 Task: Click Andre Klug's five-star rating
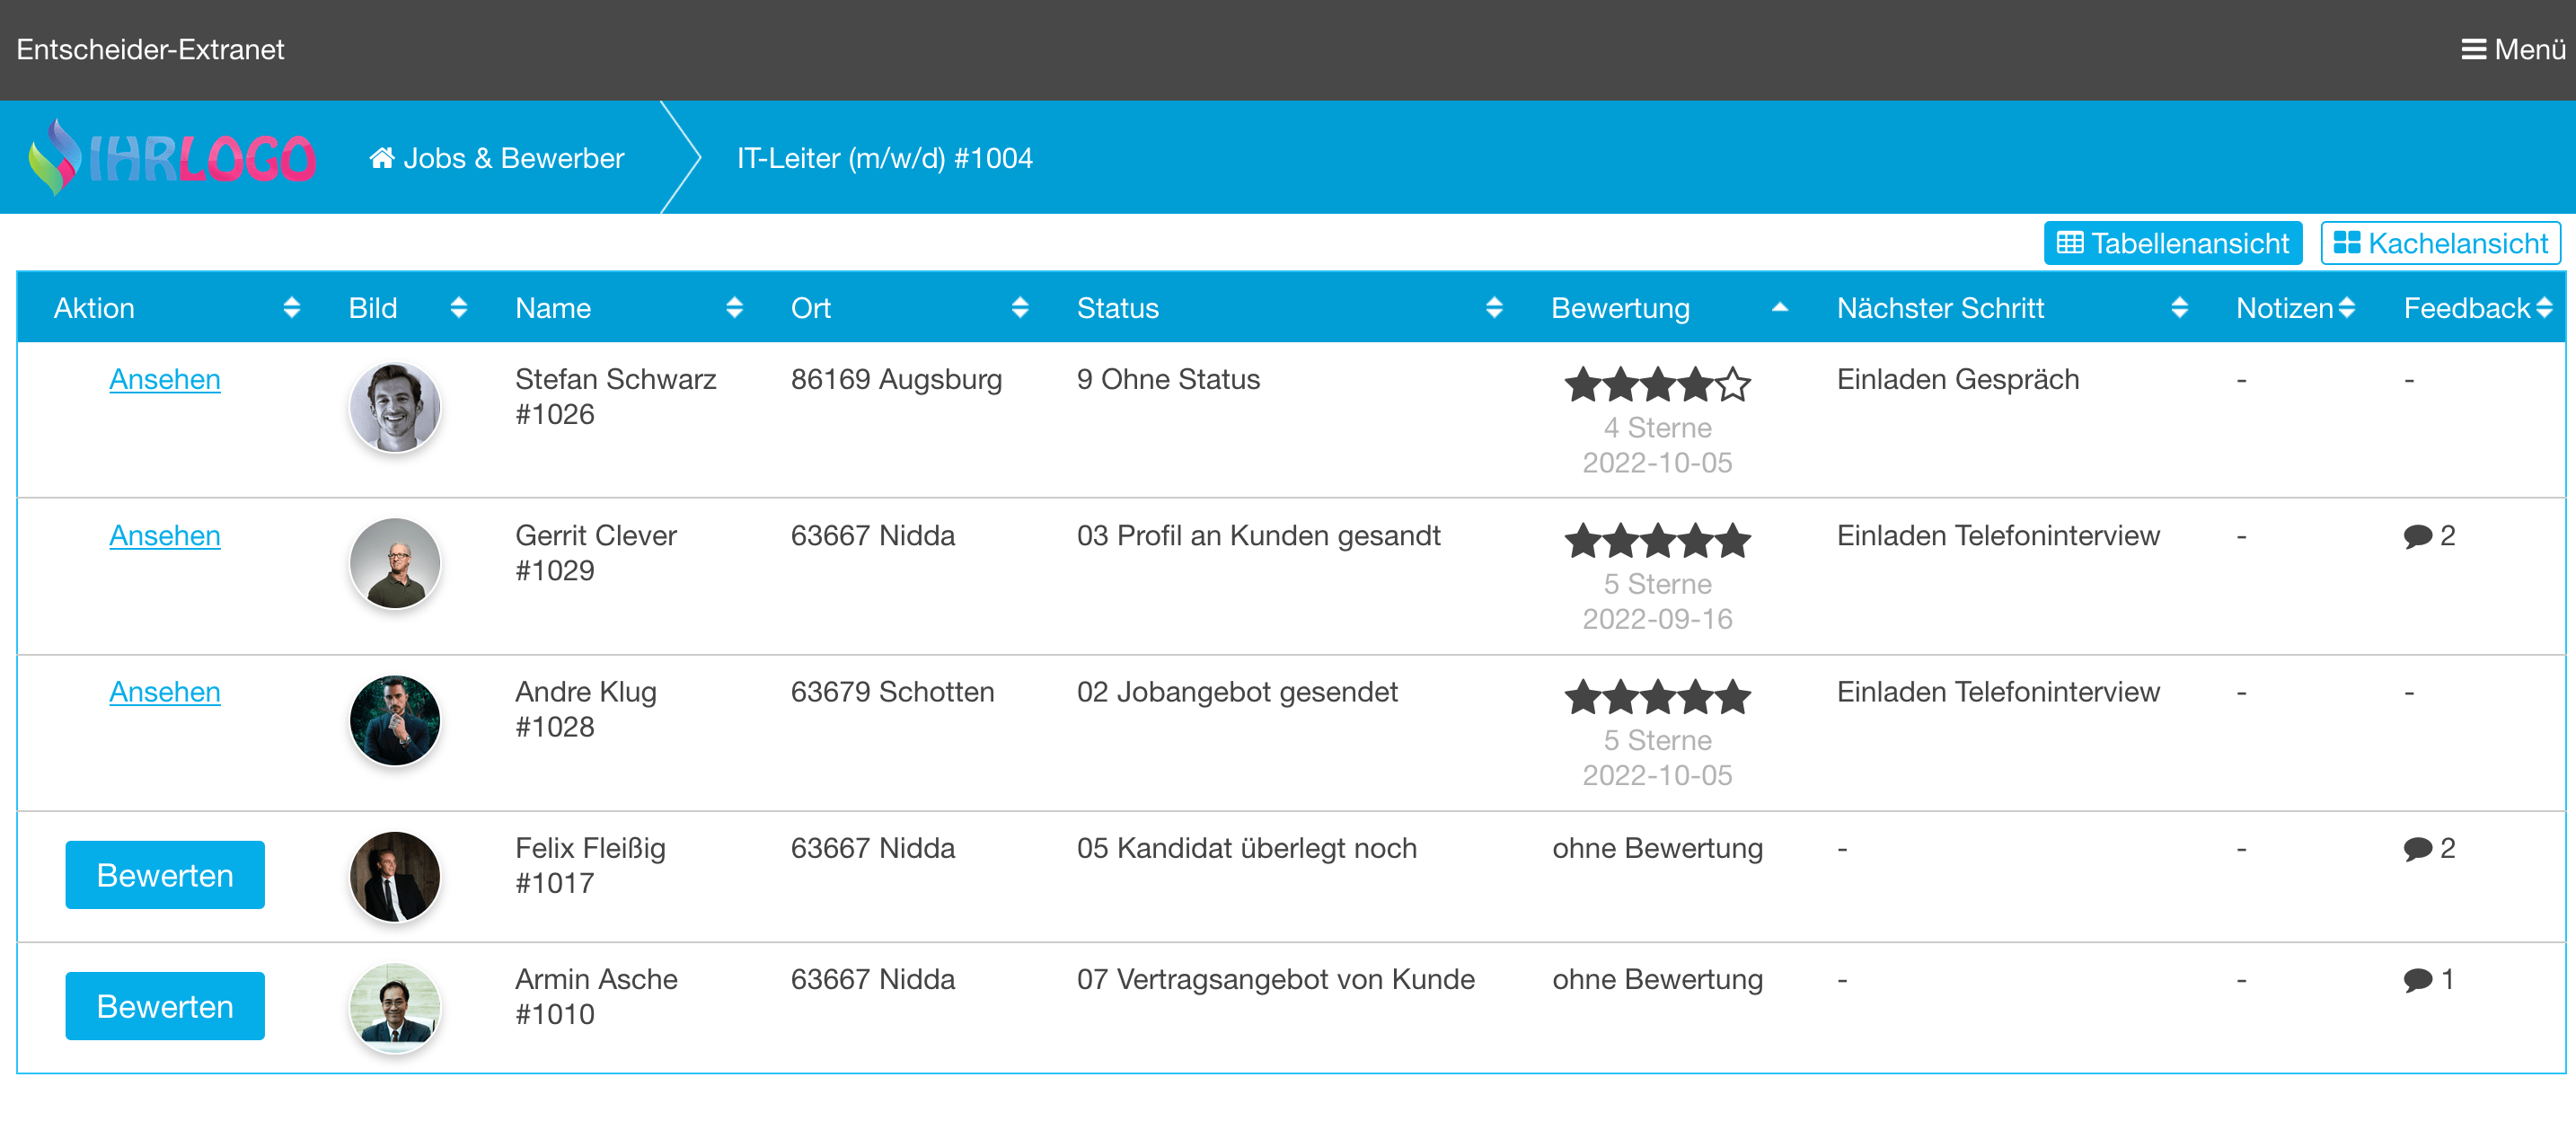click(1657, 697)
